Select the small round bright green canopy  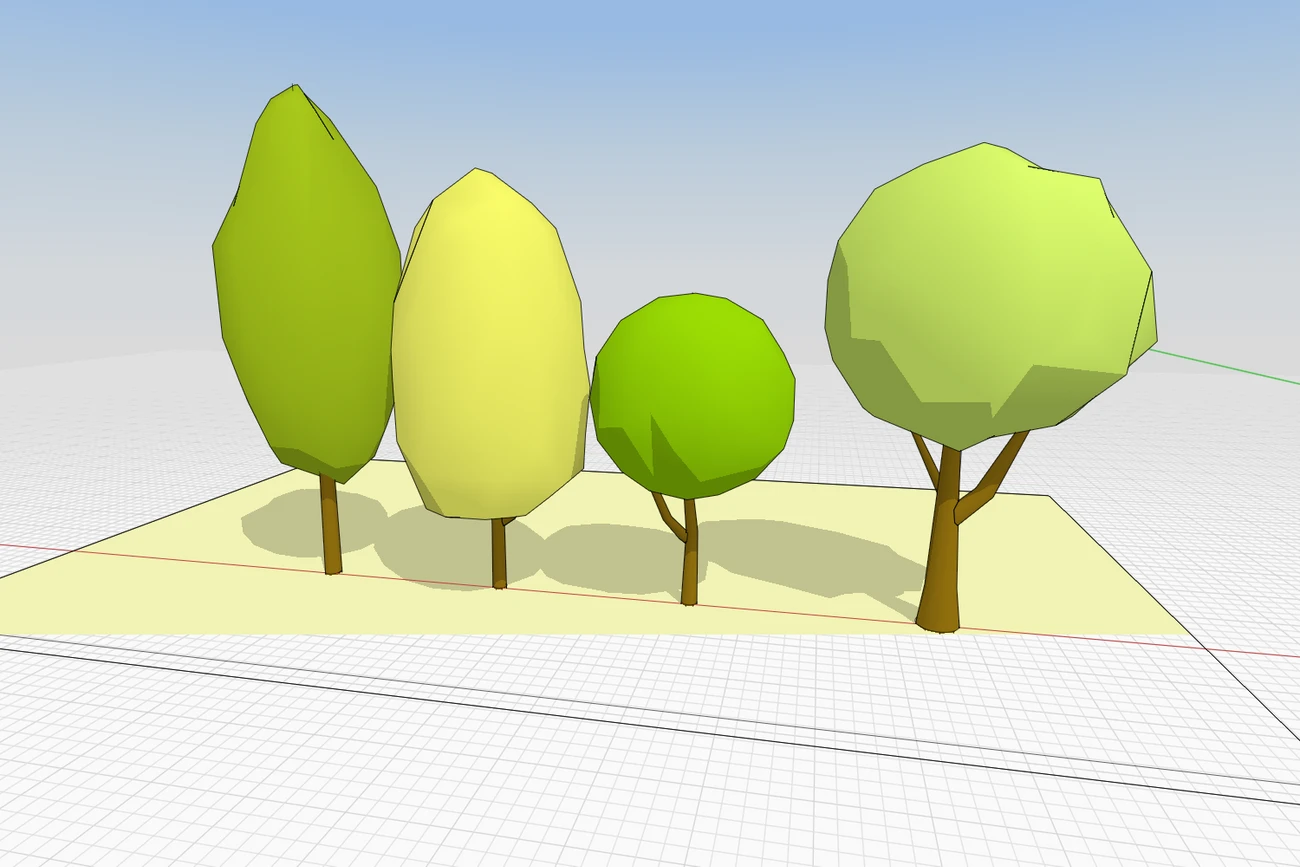(695, 390)
